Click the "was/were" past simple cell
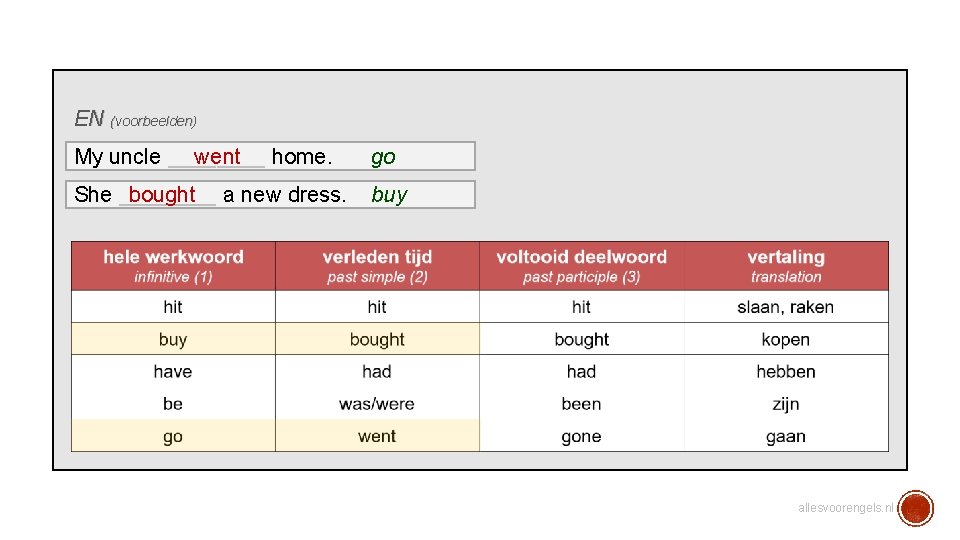 click(377, 404)
